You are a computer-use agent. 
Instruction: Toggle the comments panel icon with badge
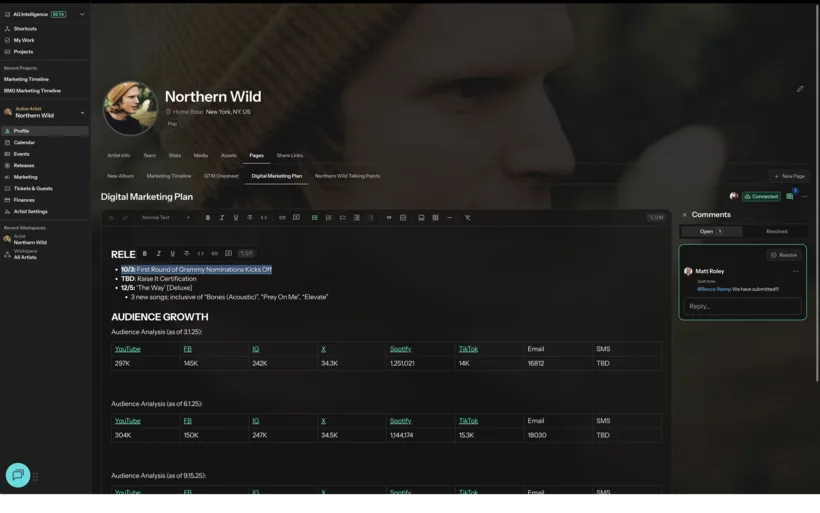pos(790,197)
